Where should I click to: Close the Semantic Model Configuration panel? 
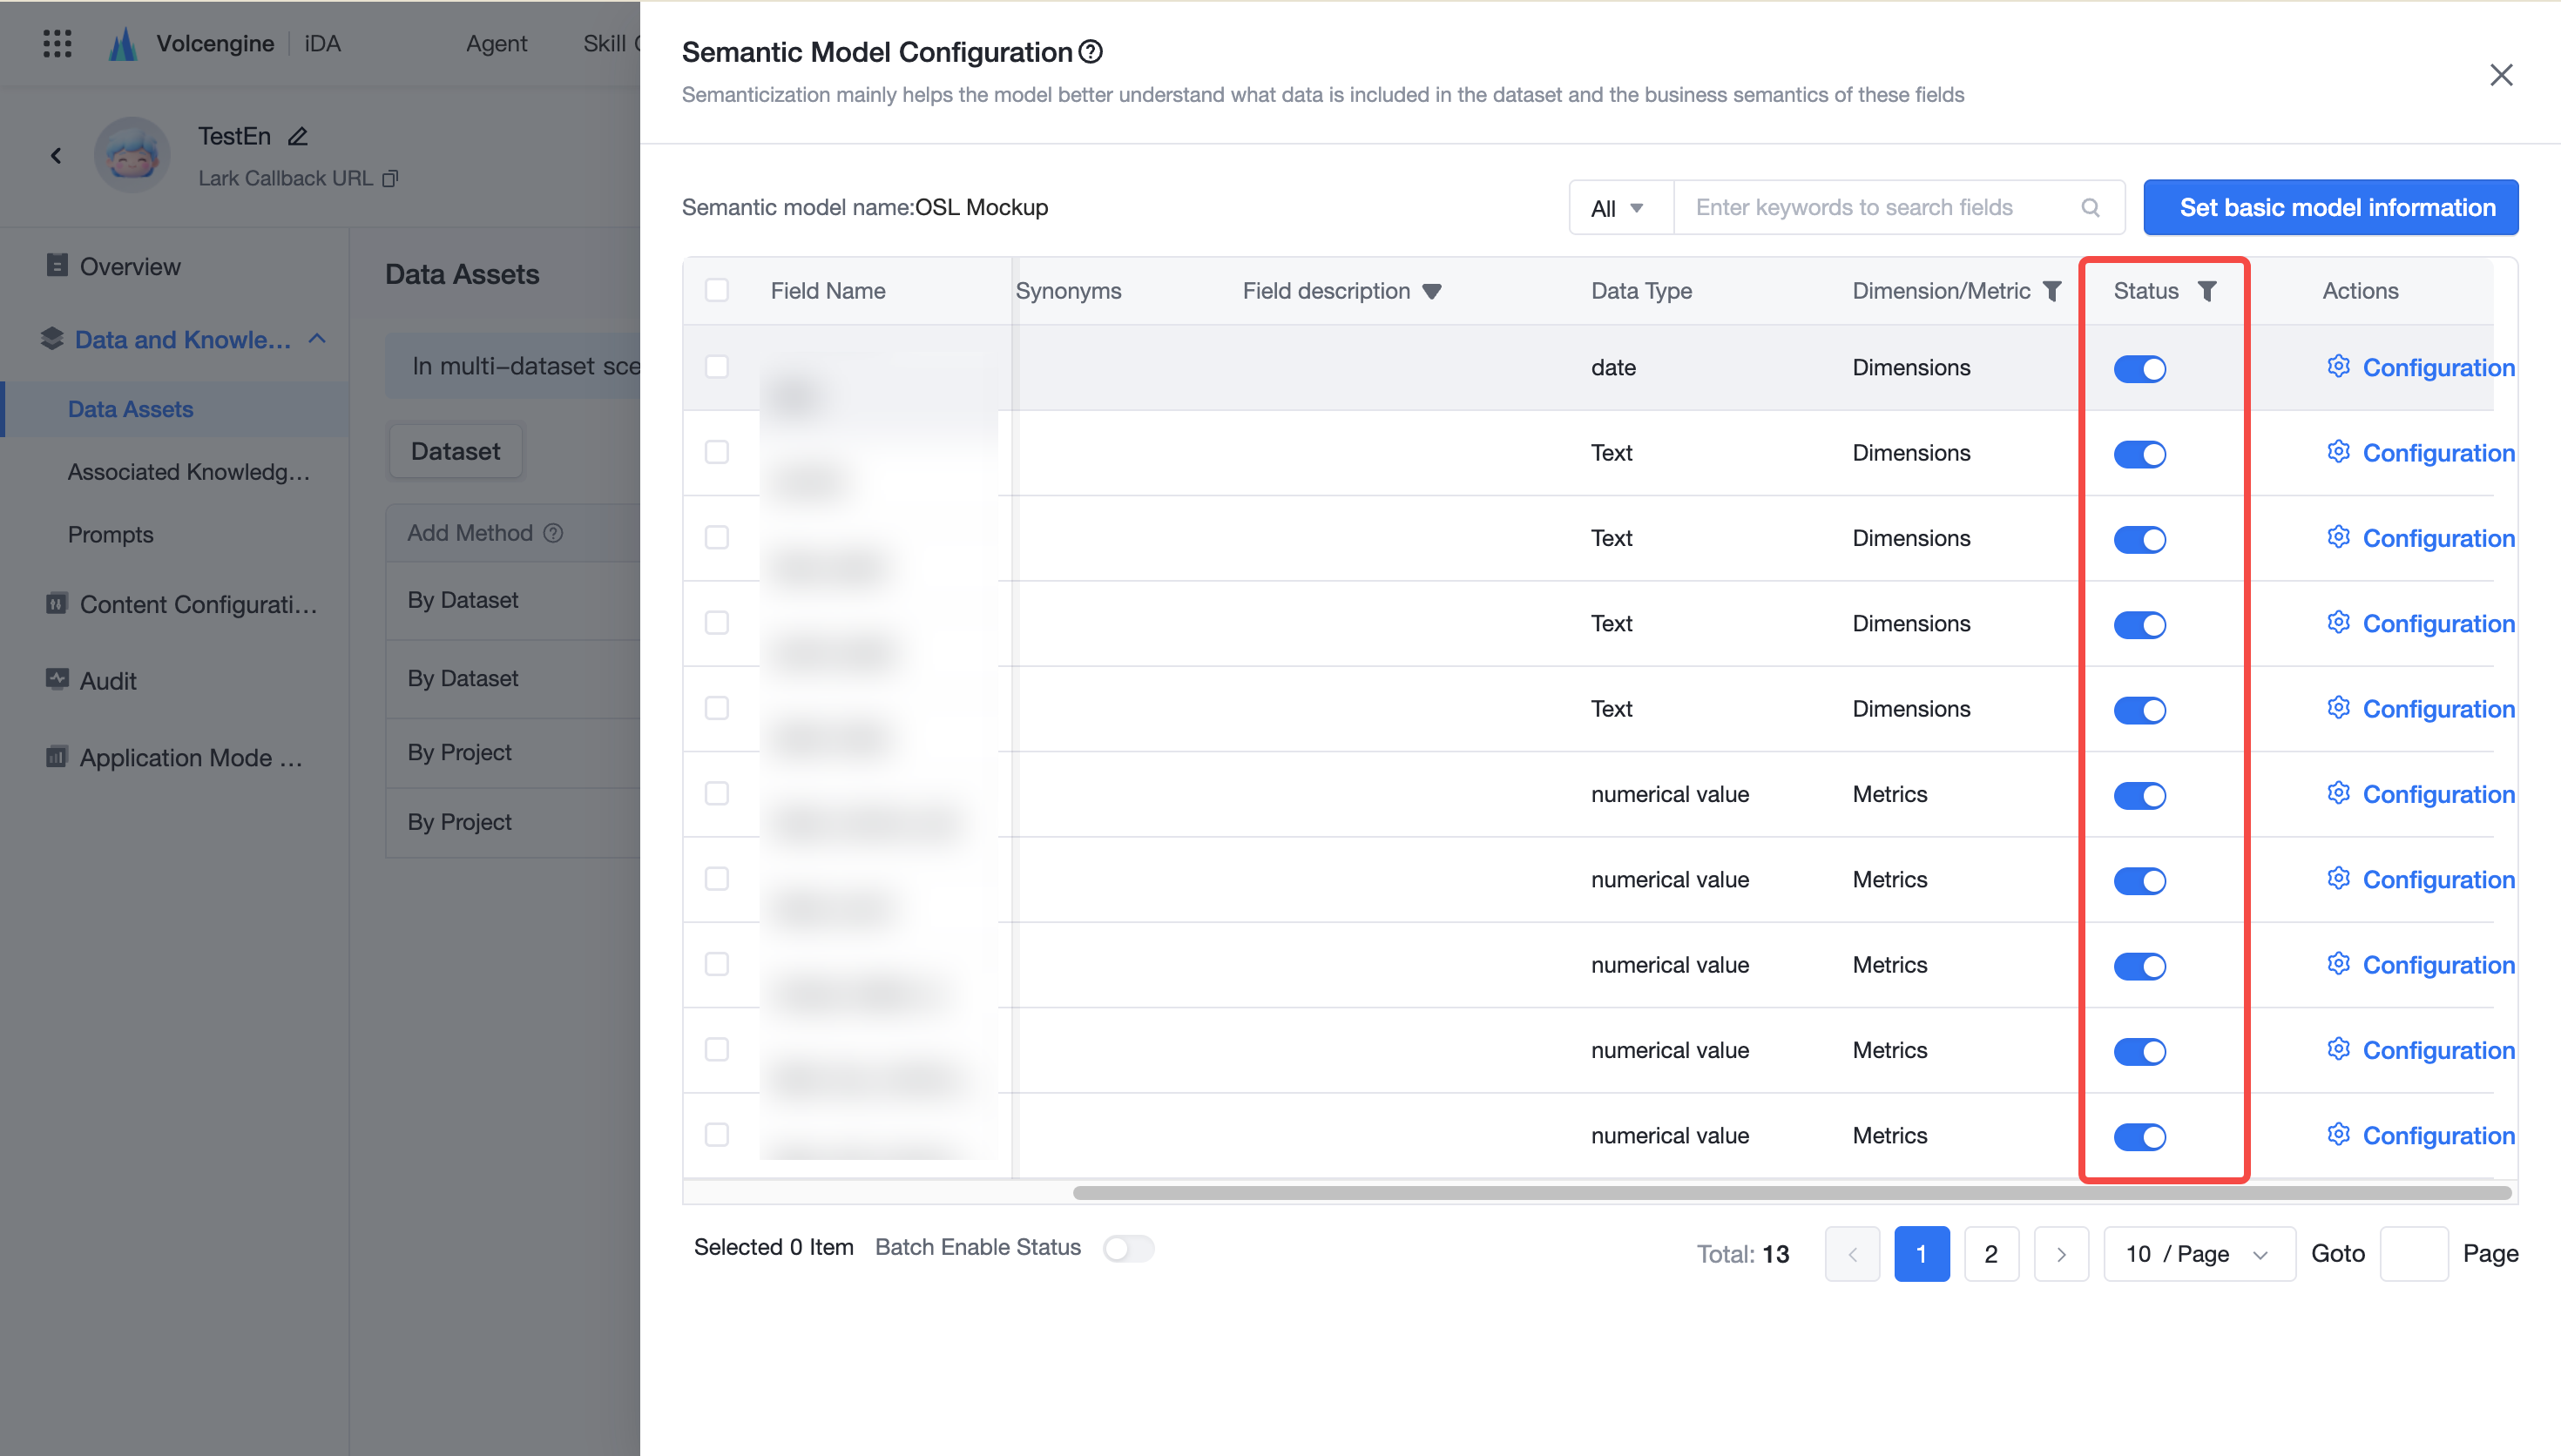coord(2501,75)
